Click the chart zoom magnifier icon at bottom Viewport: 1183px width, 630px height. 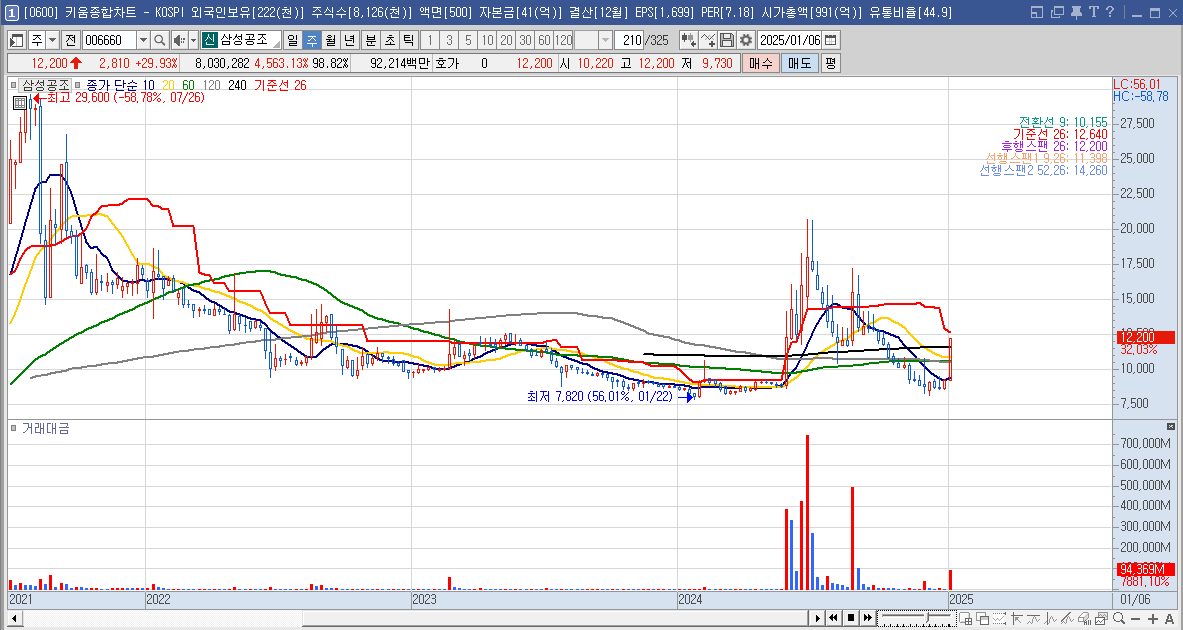point(1119,619)
